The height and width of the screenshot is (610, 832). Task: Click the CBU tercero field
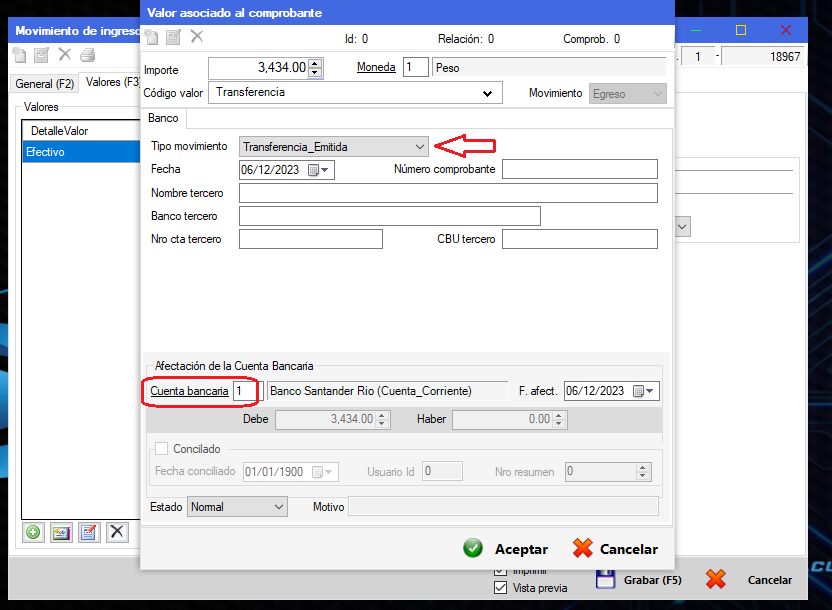pos(579,239)
